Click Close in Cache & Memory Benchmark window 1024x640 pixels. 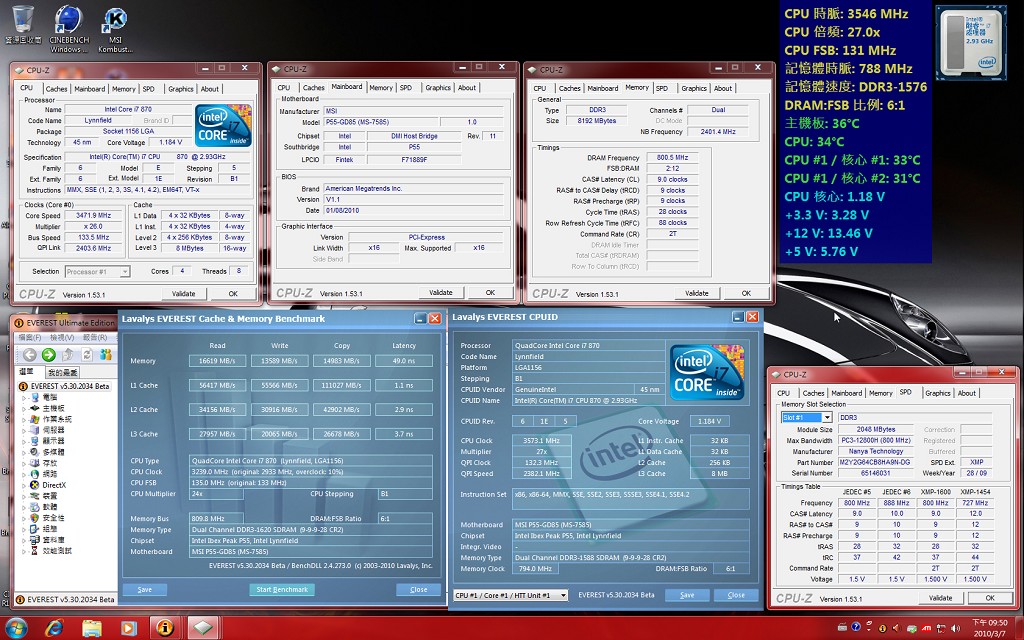click(419, 590)
